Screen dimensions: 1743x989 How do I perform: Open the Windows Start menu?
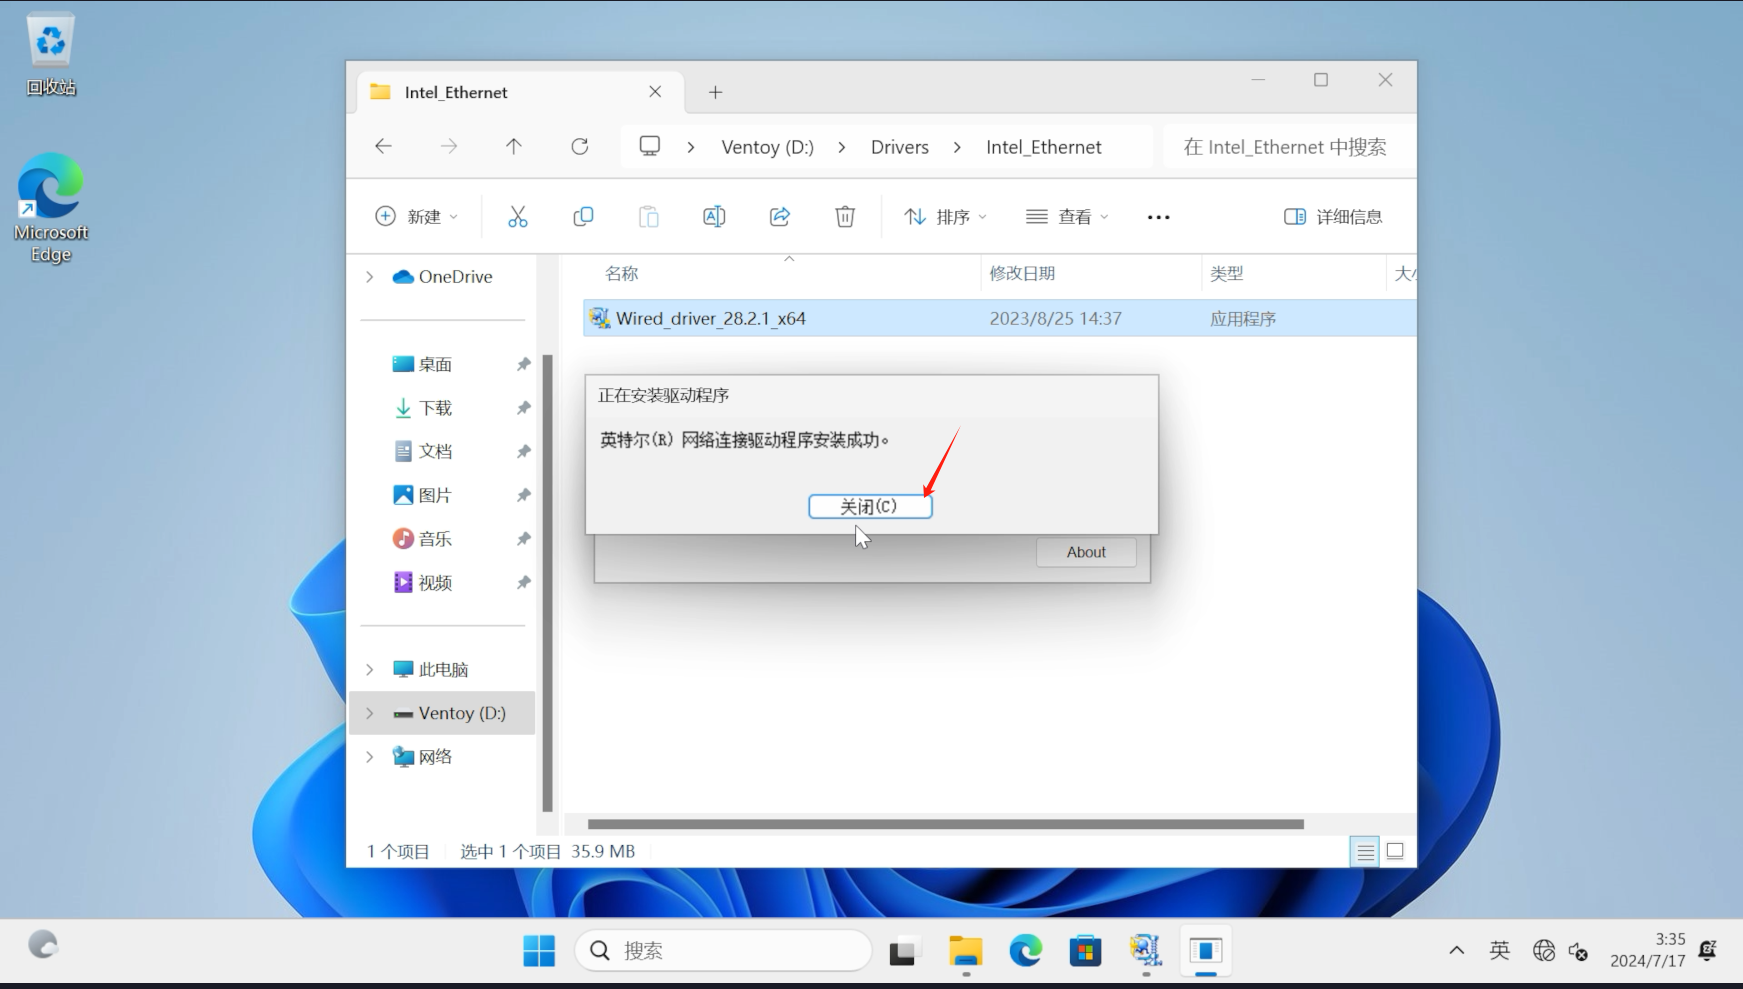pyautogui.click(x=539, y=951)
